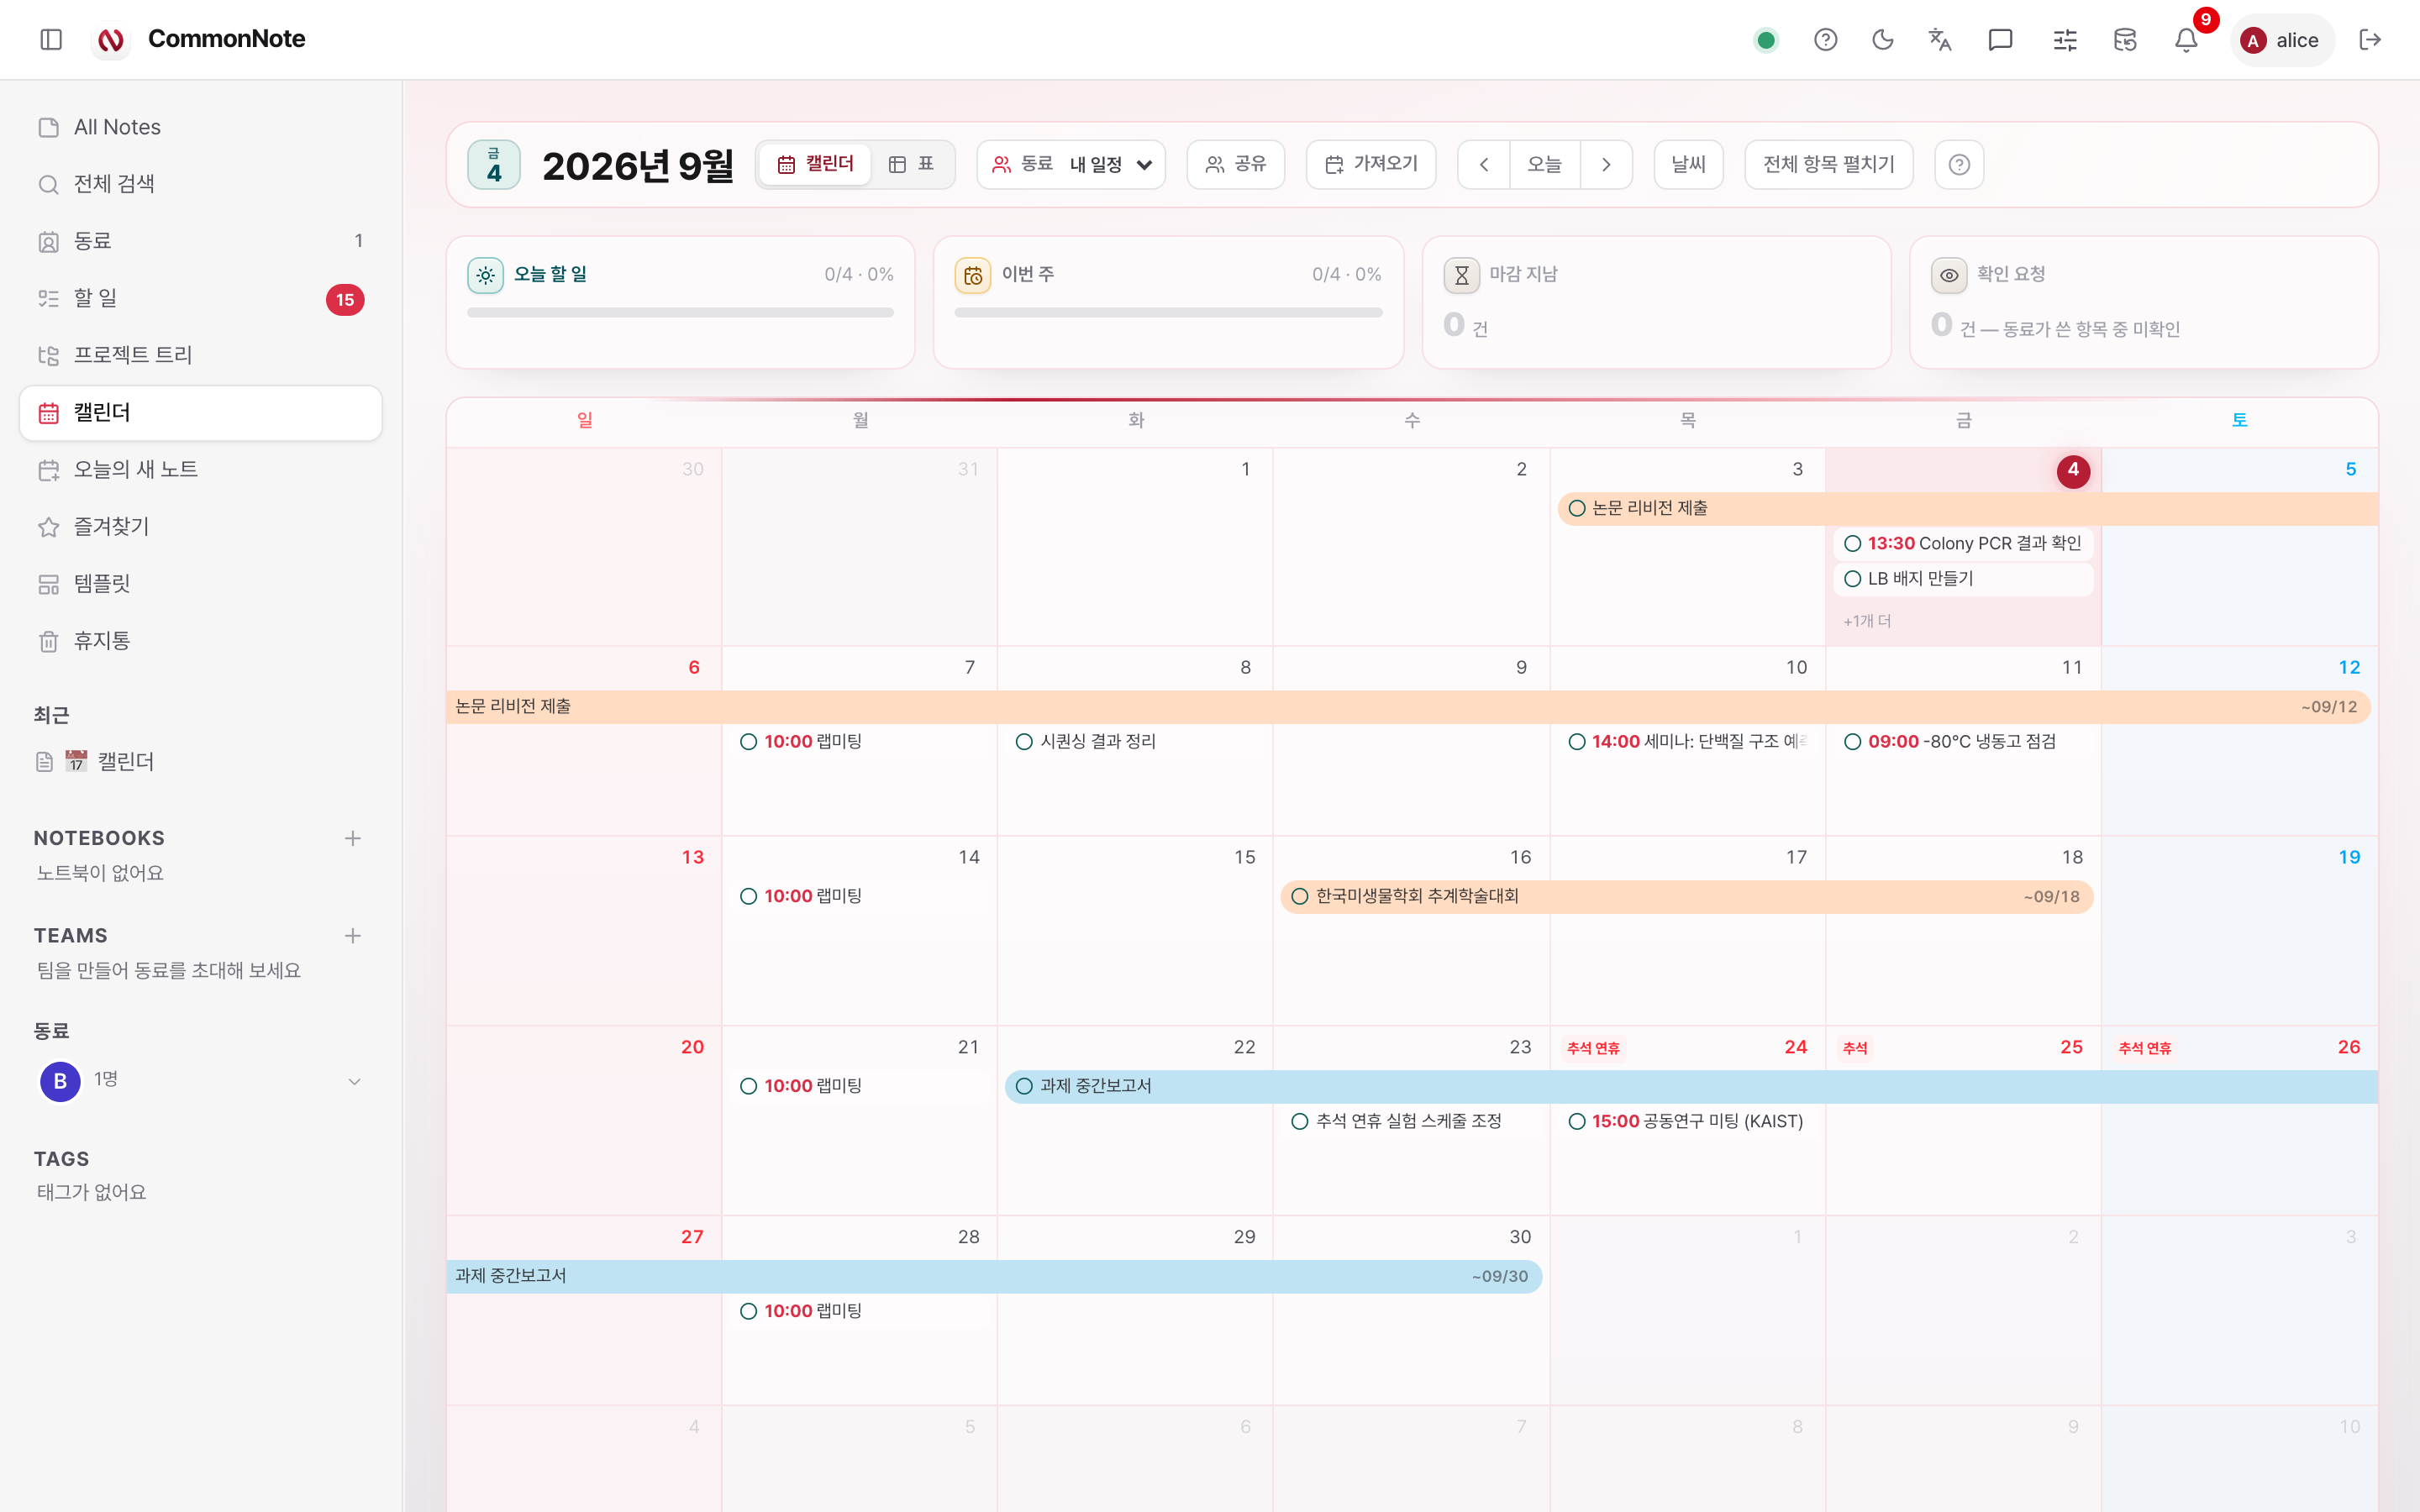Check off 09:00 -80°C 냉동고 점검
The width and height of the screenshot is (2420, 1512).
[1852, 741]
